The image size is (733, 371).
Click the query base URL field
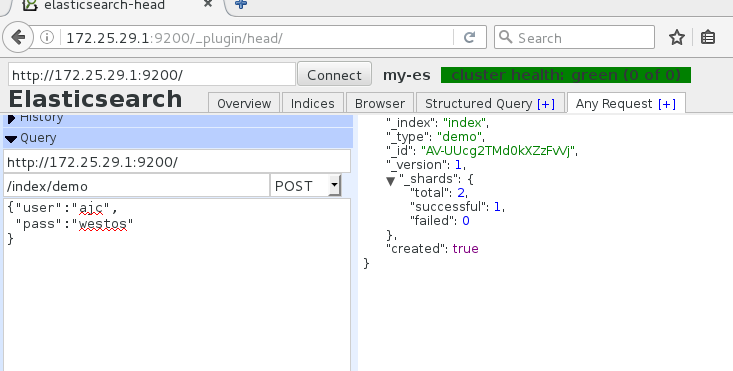(x=177, y=162)
